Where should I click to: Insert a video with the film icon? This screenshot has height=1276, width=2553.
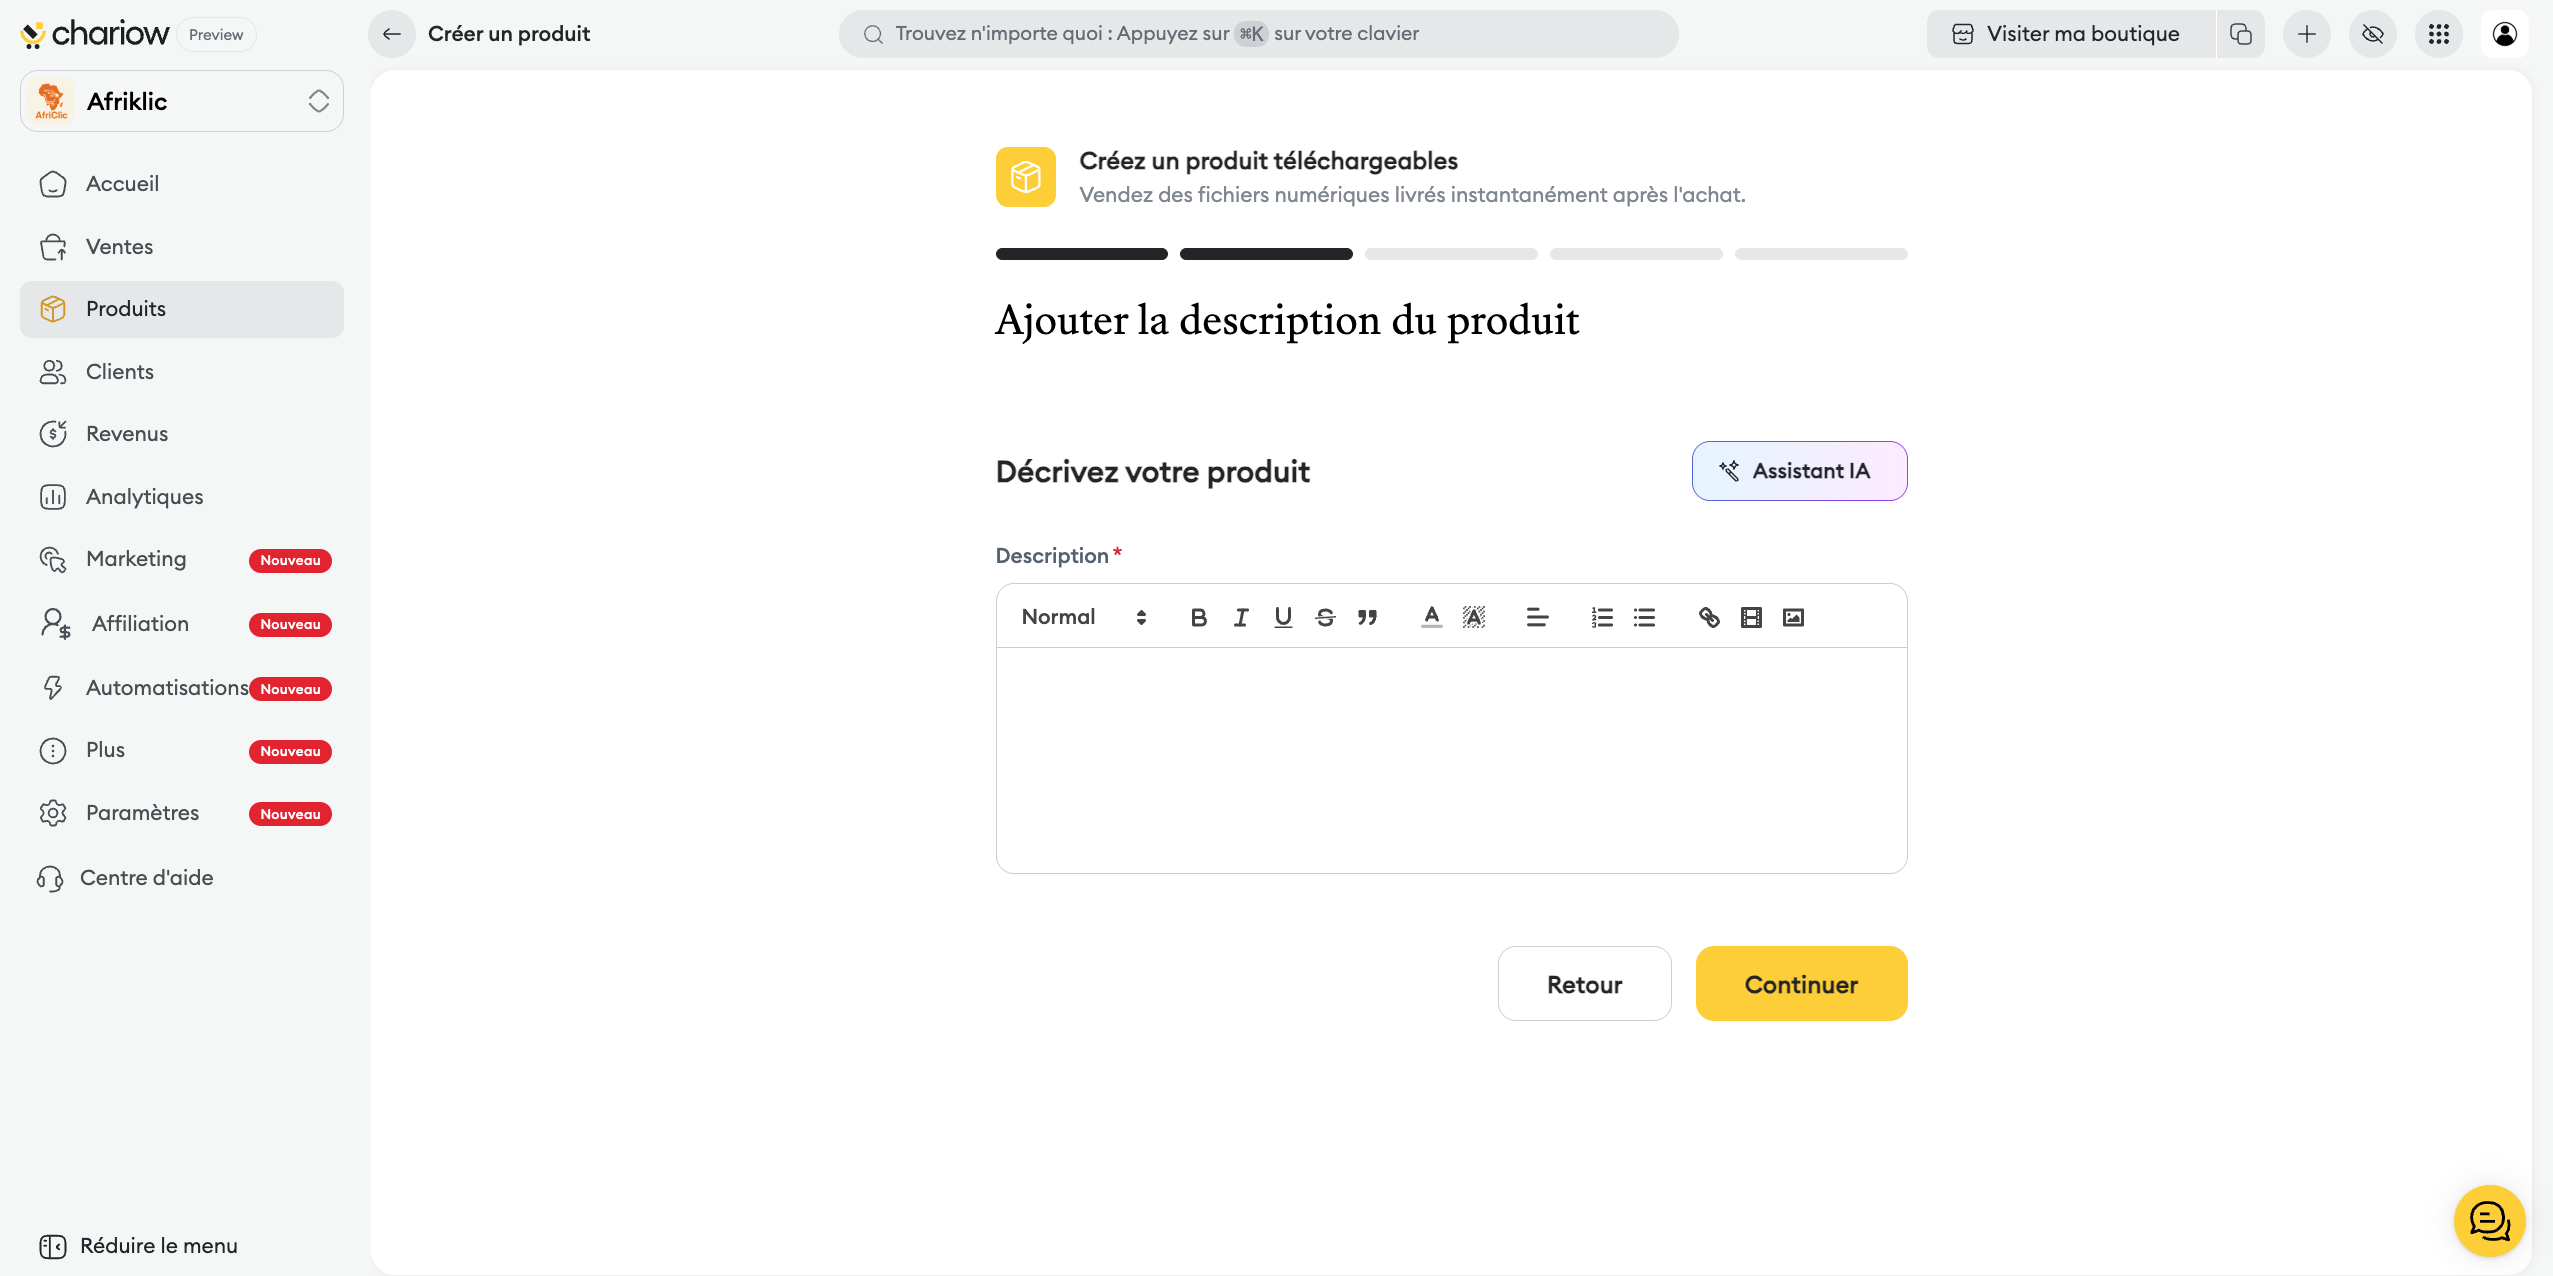pos(1751,617)
